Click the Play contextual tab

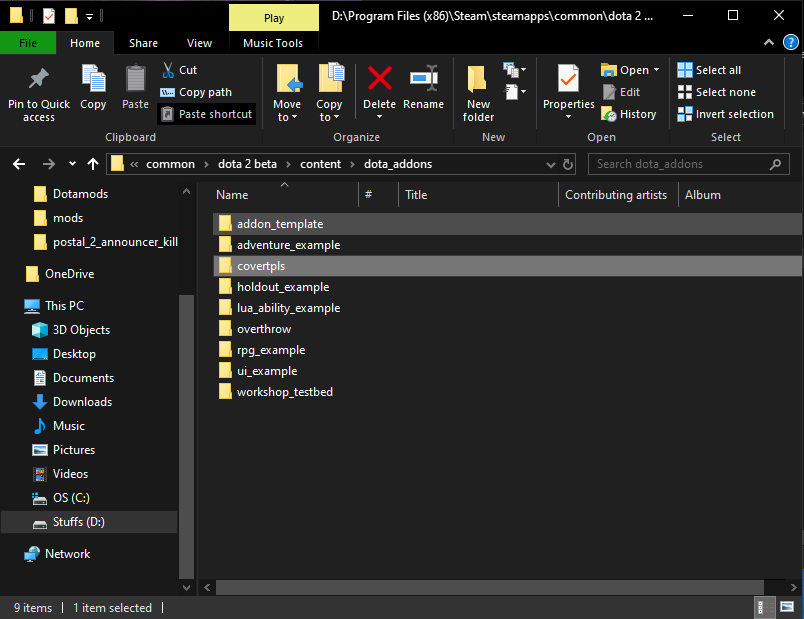coord(274,18)
